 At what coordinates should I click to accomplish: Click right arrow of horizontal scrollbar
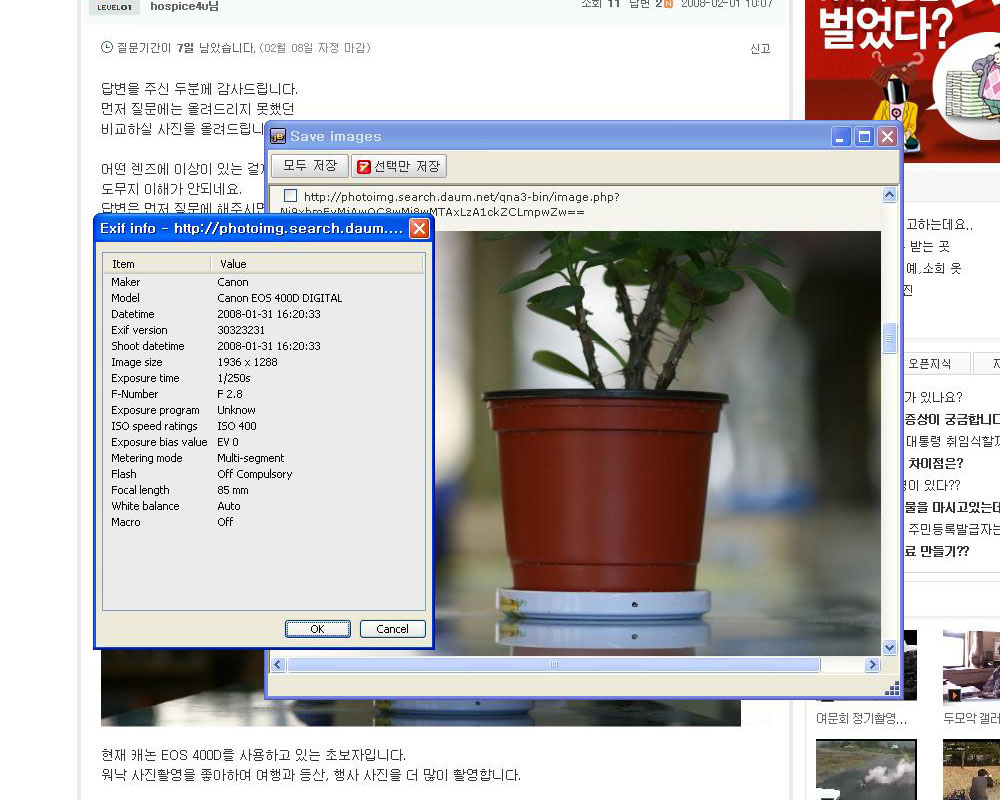(x=872, y=665)
